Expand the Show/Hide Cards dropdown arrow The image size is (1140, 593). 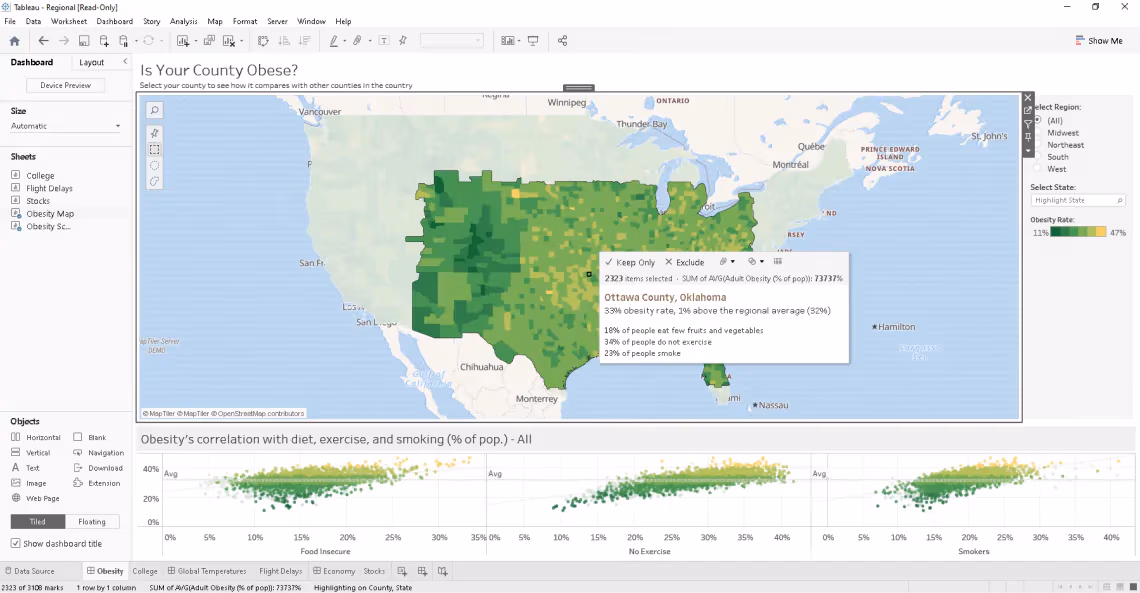tap(518, 41)
